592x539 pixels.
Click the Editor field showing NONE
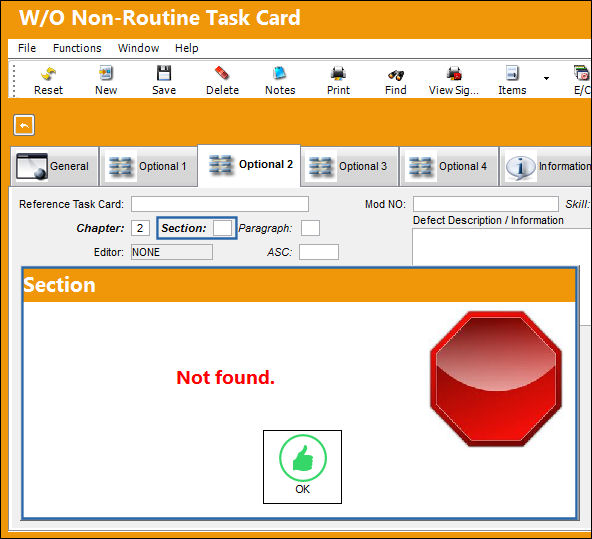pyautogui.click(x=172, y=252)
